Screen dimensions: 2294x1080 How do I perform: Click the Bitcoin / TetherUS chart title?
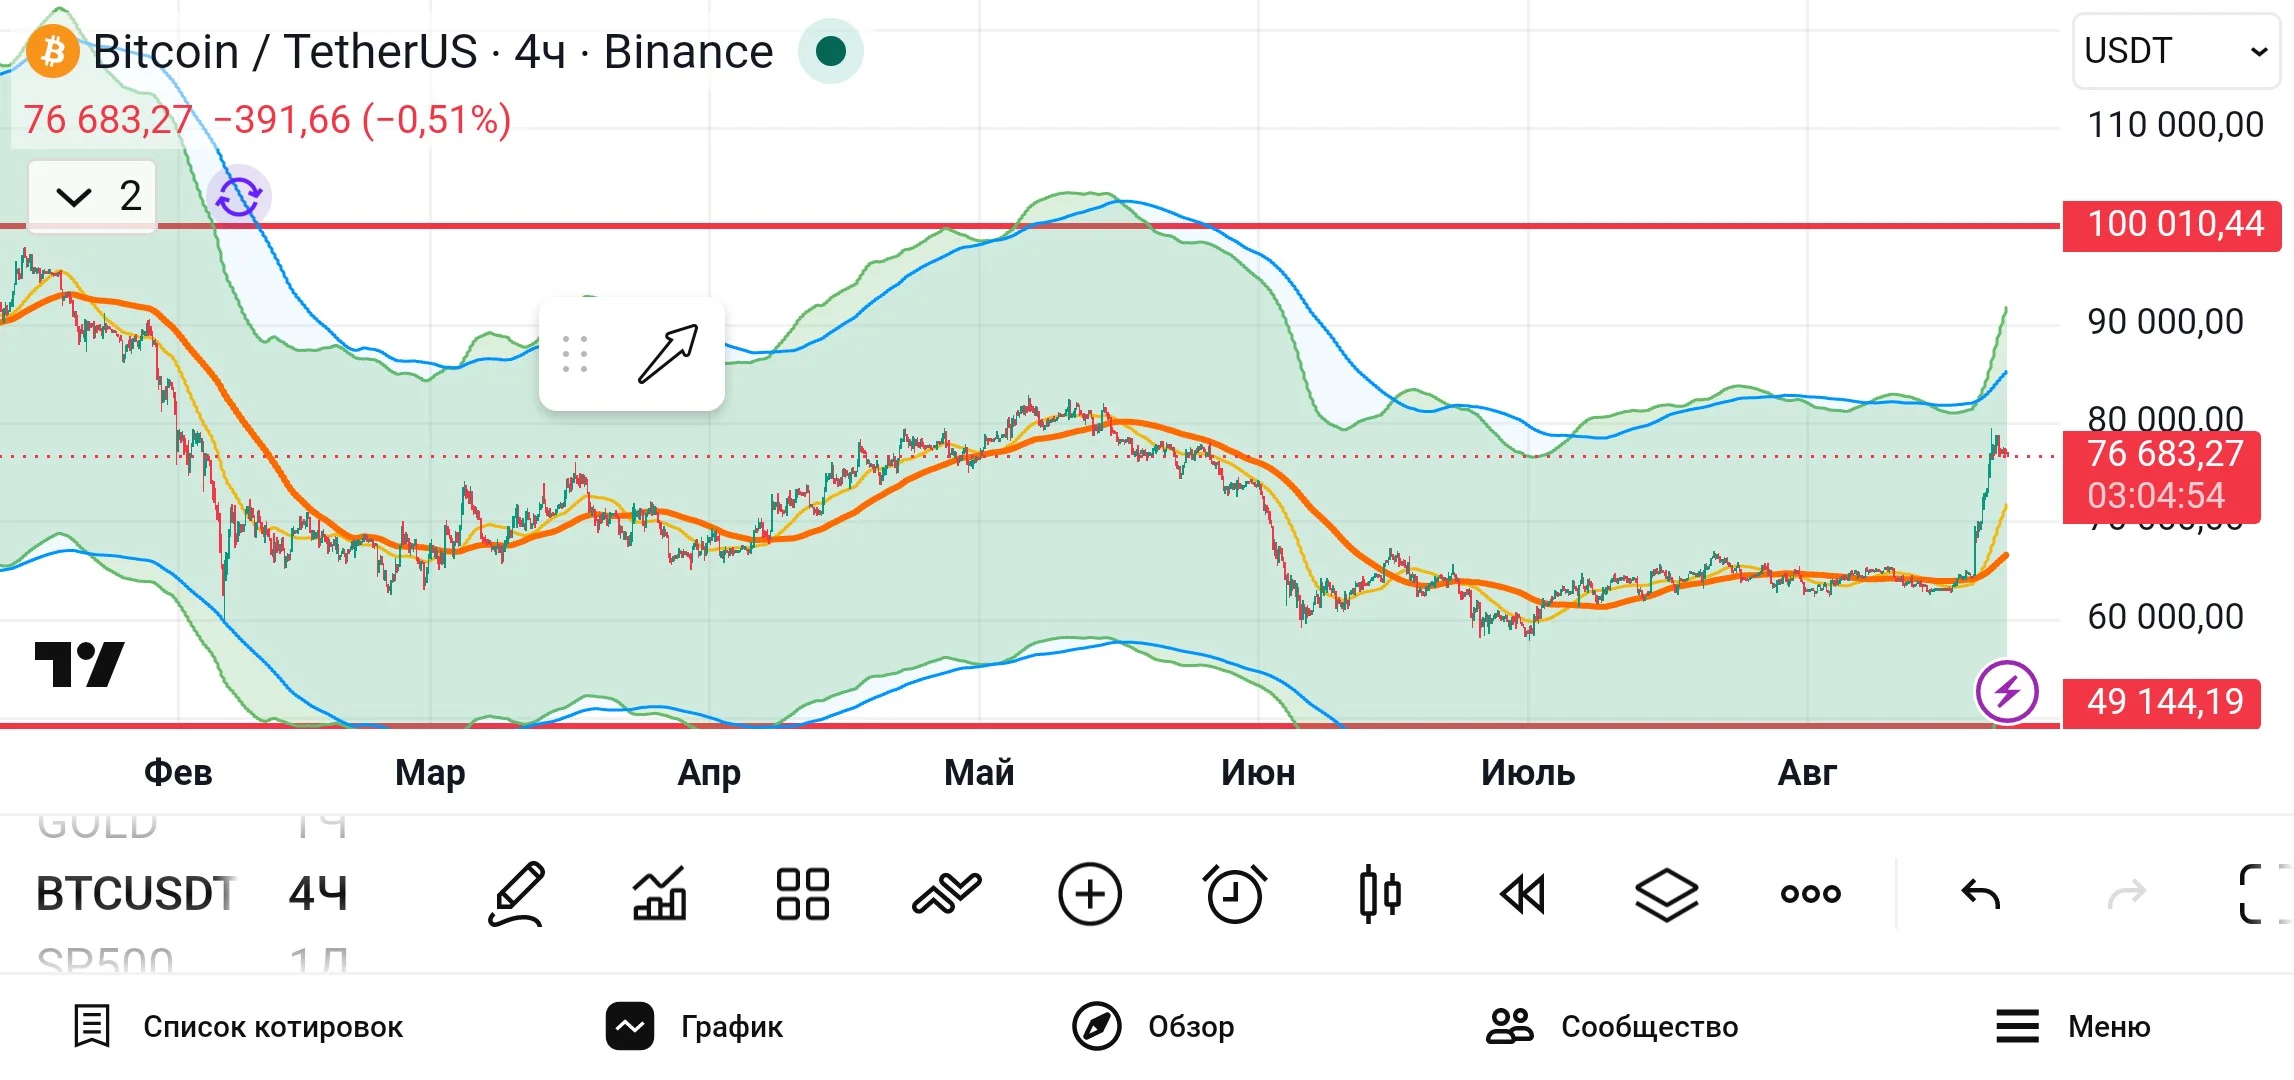coord(433,51)
